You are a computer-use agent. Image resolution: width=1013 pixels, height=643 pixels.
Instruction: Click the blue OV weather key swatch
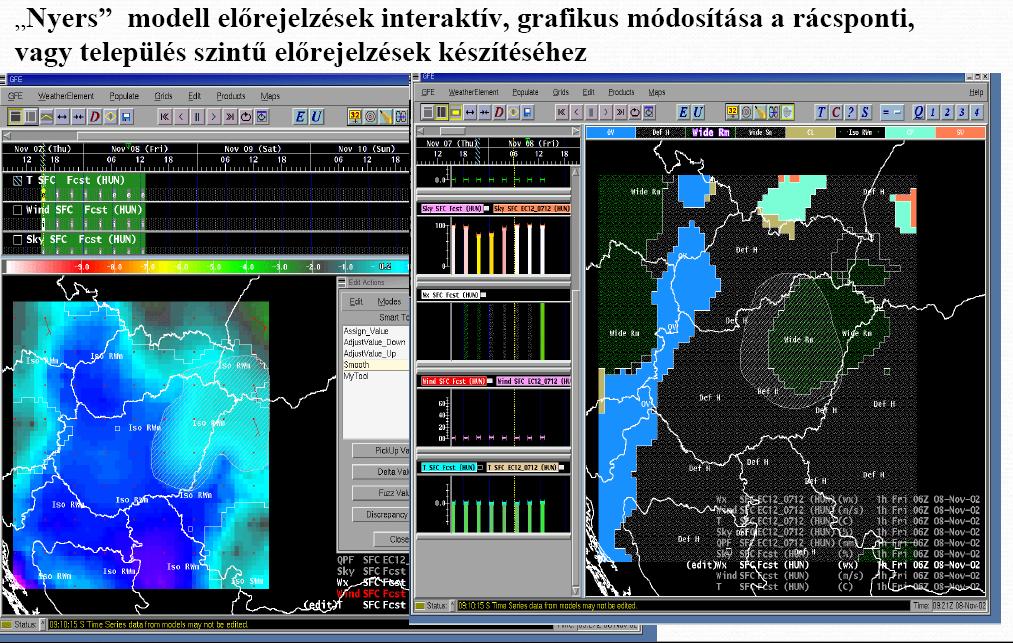coord(611,132)
